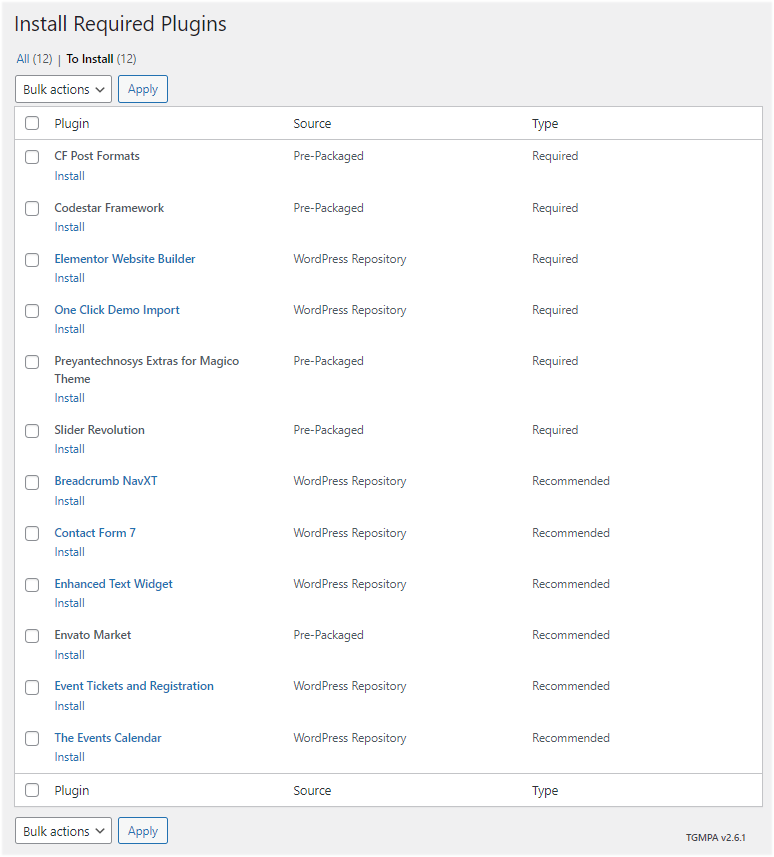This screenshot has height=857, width=774.
Task: Tick the select-all checkbox in the table footer
Action: coord(32,790)
